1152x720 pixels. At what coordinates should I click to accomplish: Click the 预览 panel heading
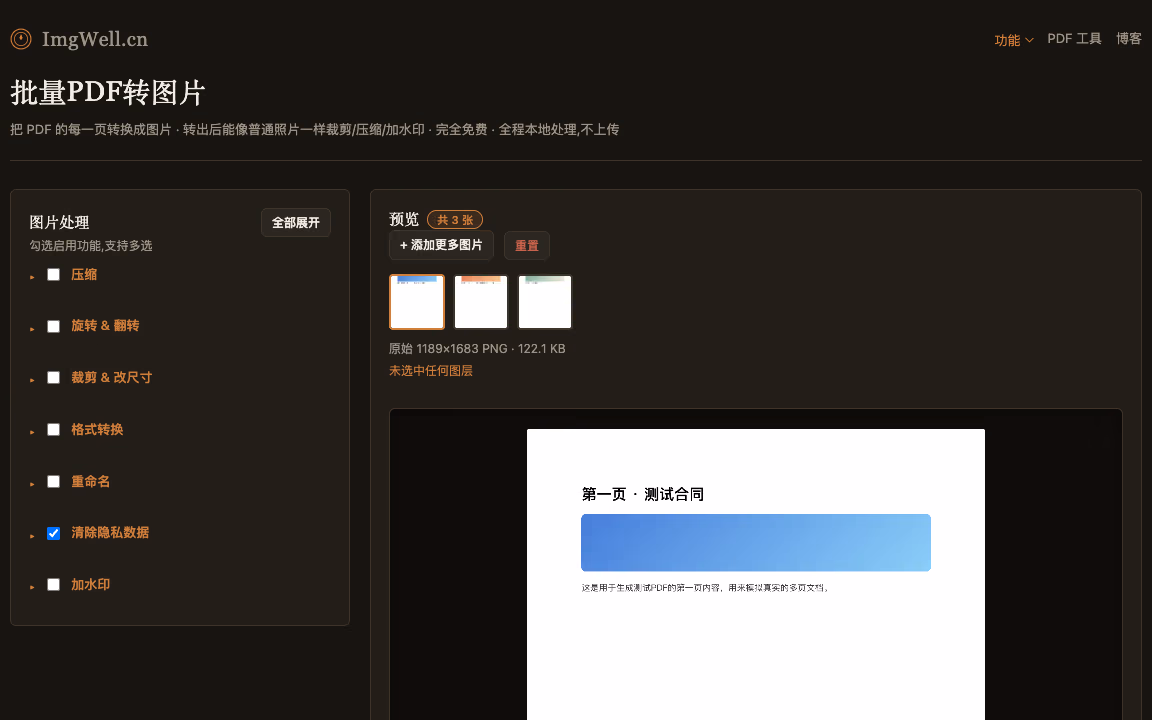(404, 220)
